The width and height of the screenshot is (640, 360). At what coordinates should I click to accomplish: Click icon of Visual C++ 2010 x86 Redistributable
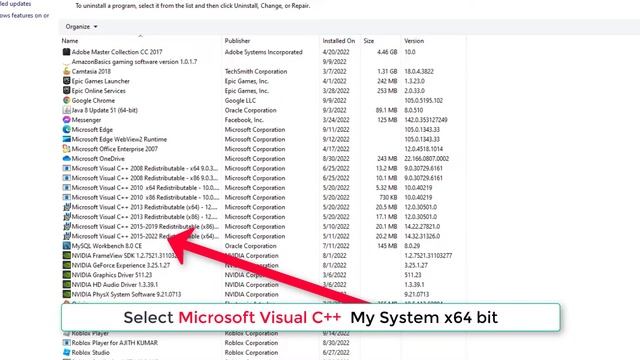(67, 197)
